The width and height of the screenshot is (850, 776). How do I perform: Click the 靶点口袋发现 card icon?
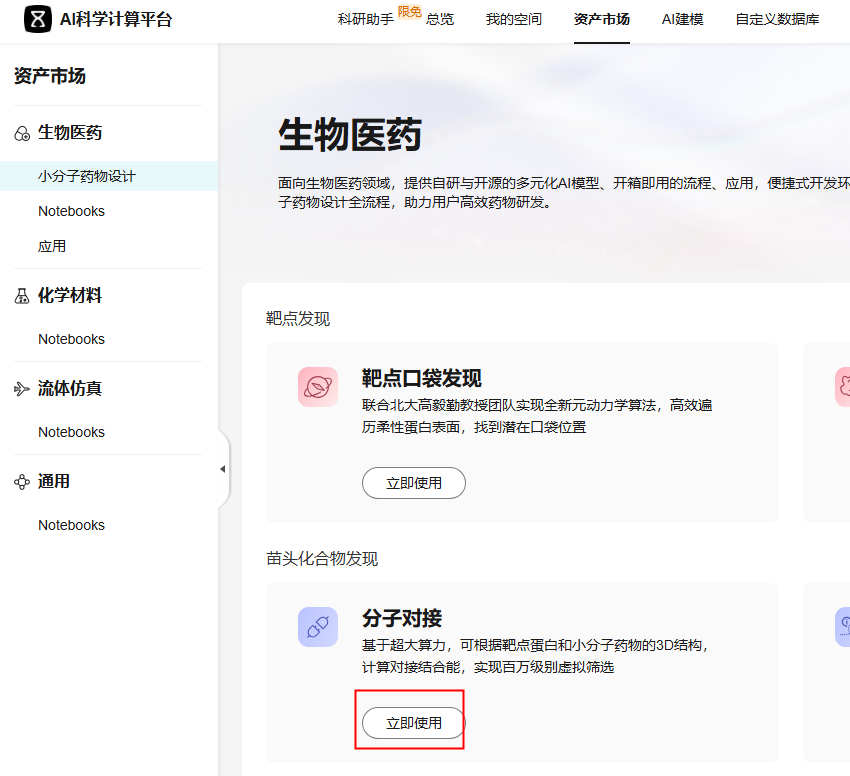pos(317,387)
